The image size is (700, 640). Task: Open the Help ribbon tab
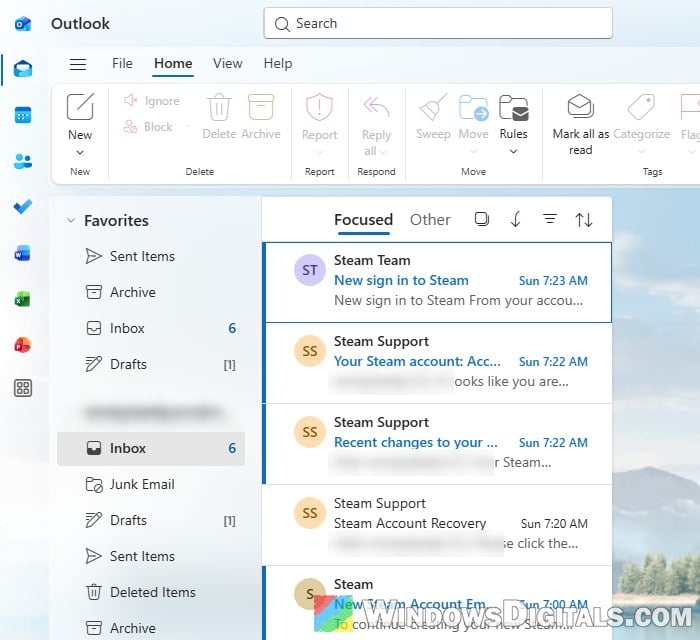click(278, 63)
